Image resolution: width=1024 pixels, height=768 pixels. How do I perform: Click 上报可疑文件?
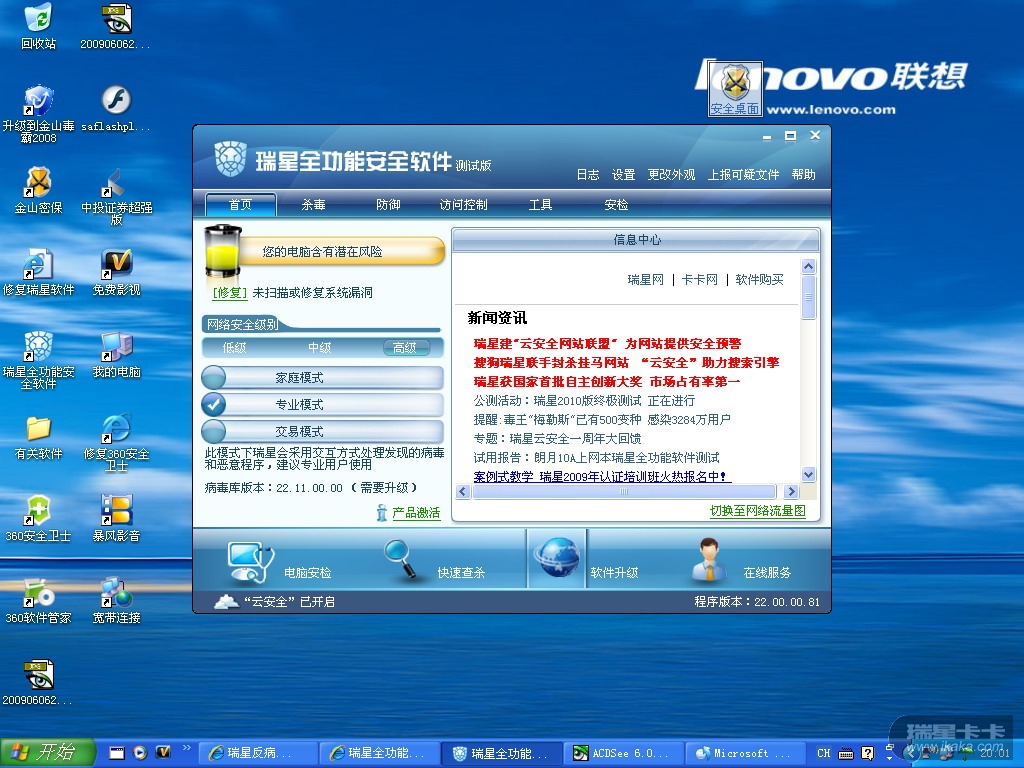744,174
